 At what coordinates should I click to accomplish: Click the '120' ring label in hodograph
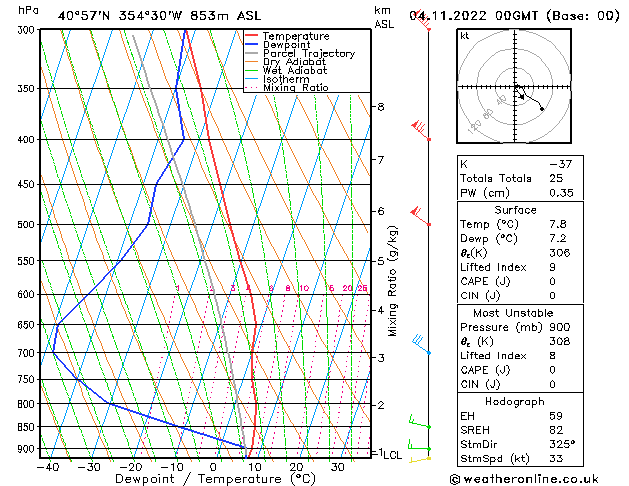(475, 126)
